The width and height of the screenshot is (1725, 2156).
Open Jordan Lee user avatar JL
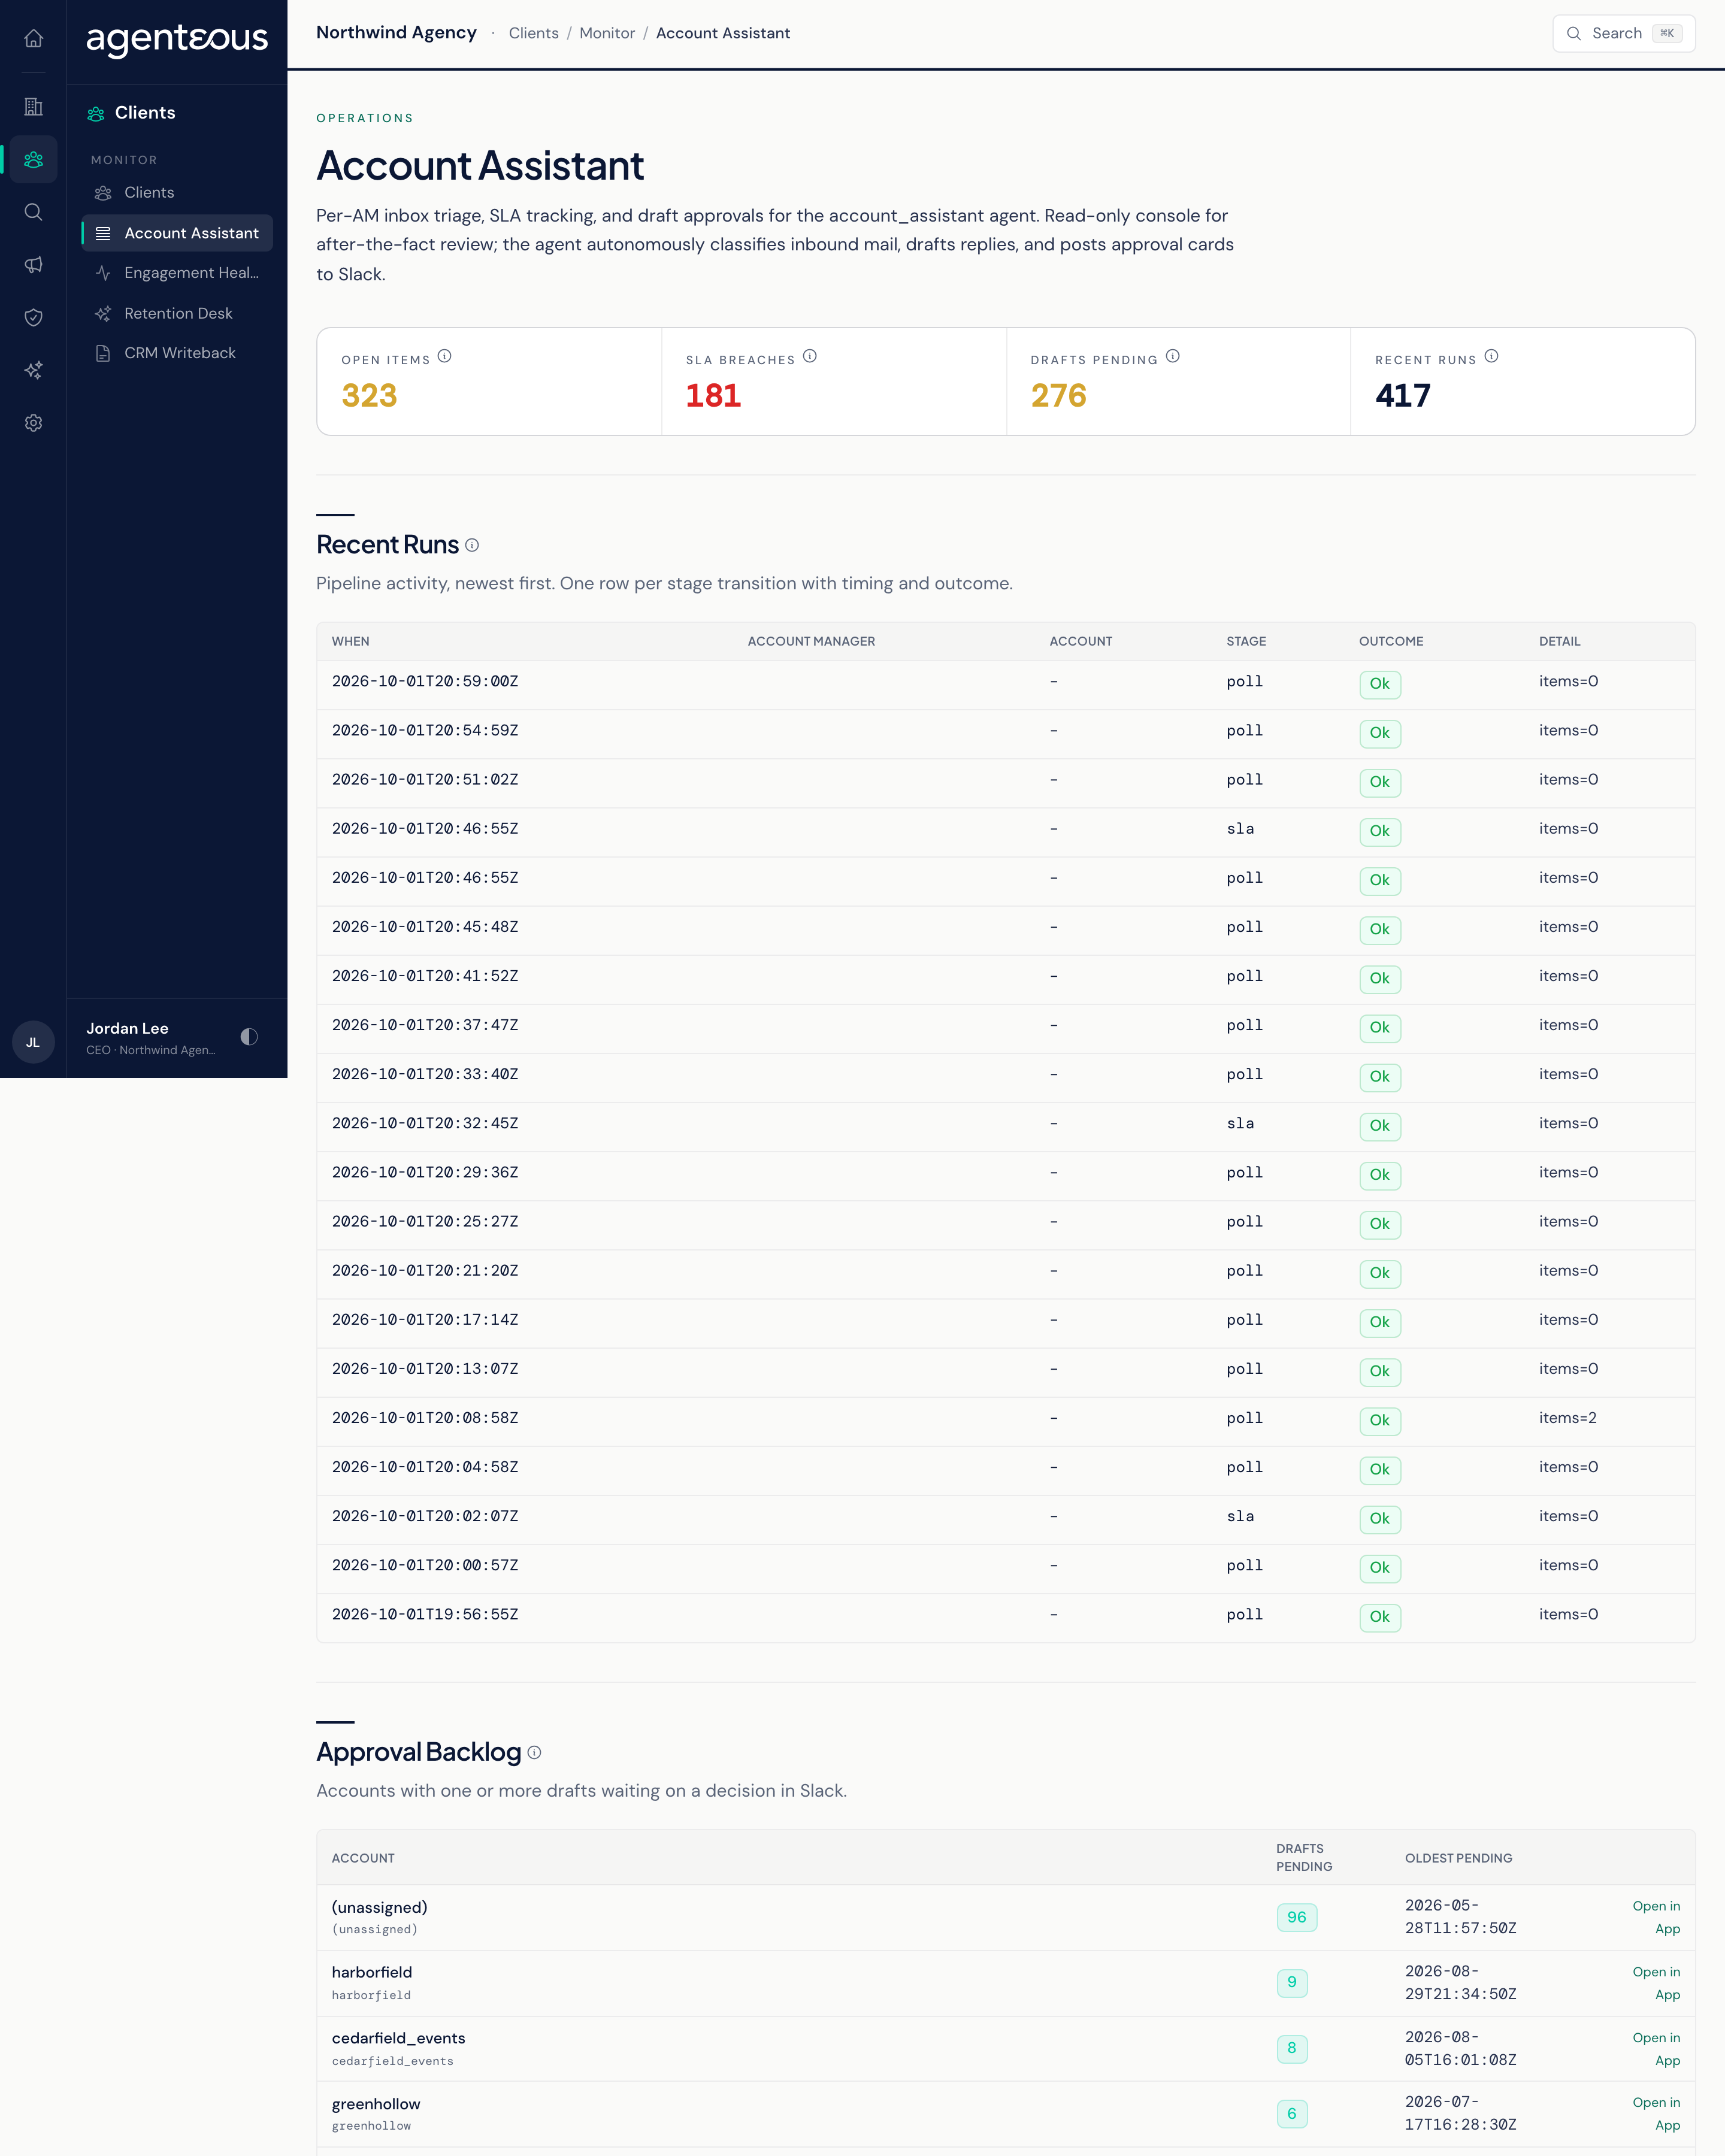(33, 1042)
